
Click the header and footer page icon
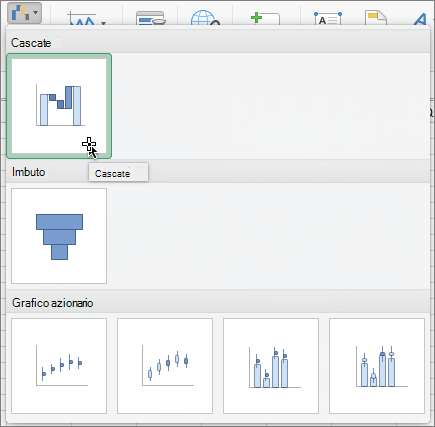(376, 19)
